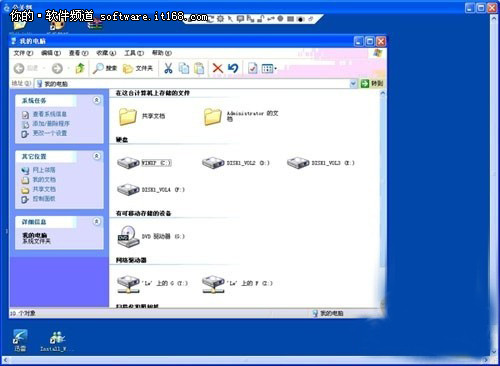Click the Paste clipboard icon

[x=199, y=68]
